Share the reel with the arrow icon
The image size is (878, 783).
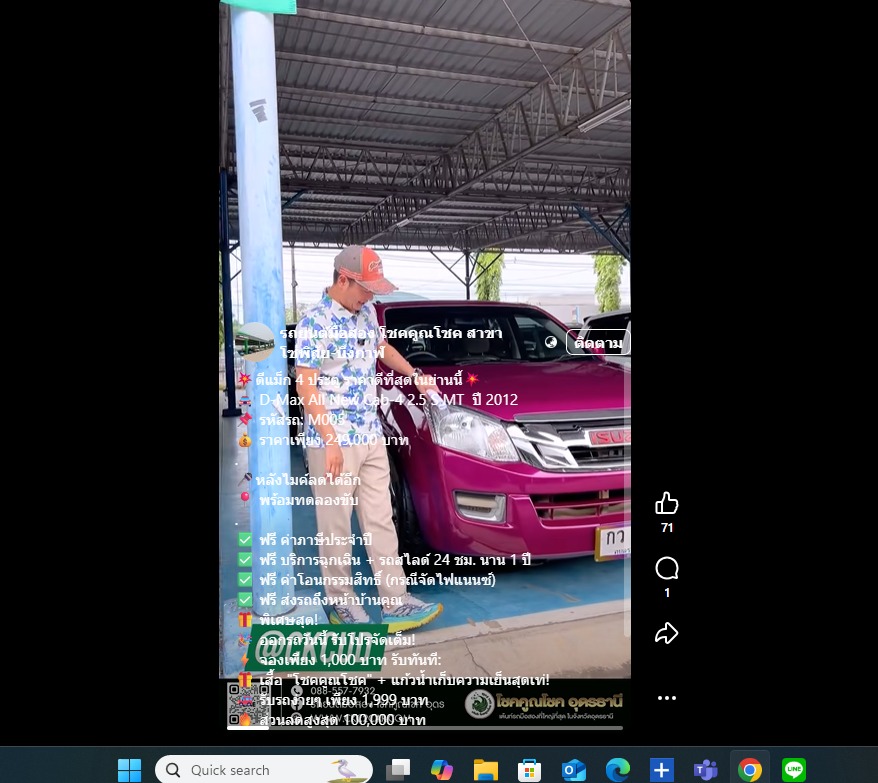(666, 633)
